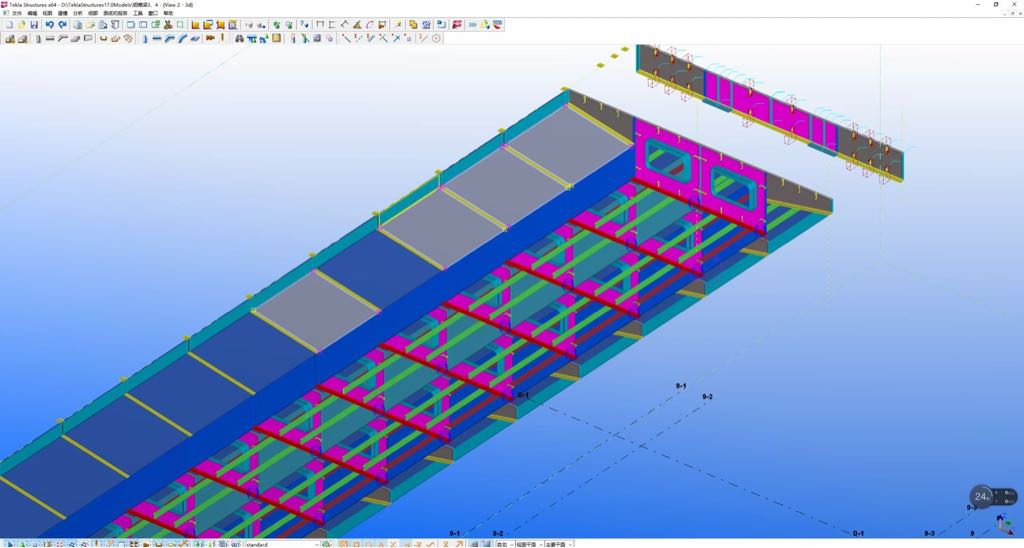Click the 9-1 grid label in the view
The width and height of the screenshot is (1024, 548).
click(681, 386)
